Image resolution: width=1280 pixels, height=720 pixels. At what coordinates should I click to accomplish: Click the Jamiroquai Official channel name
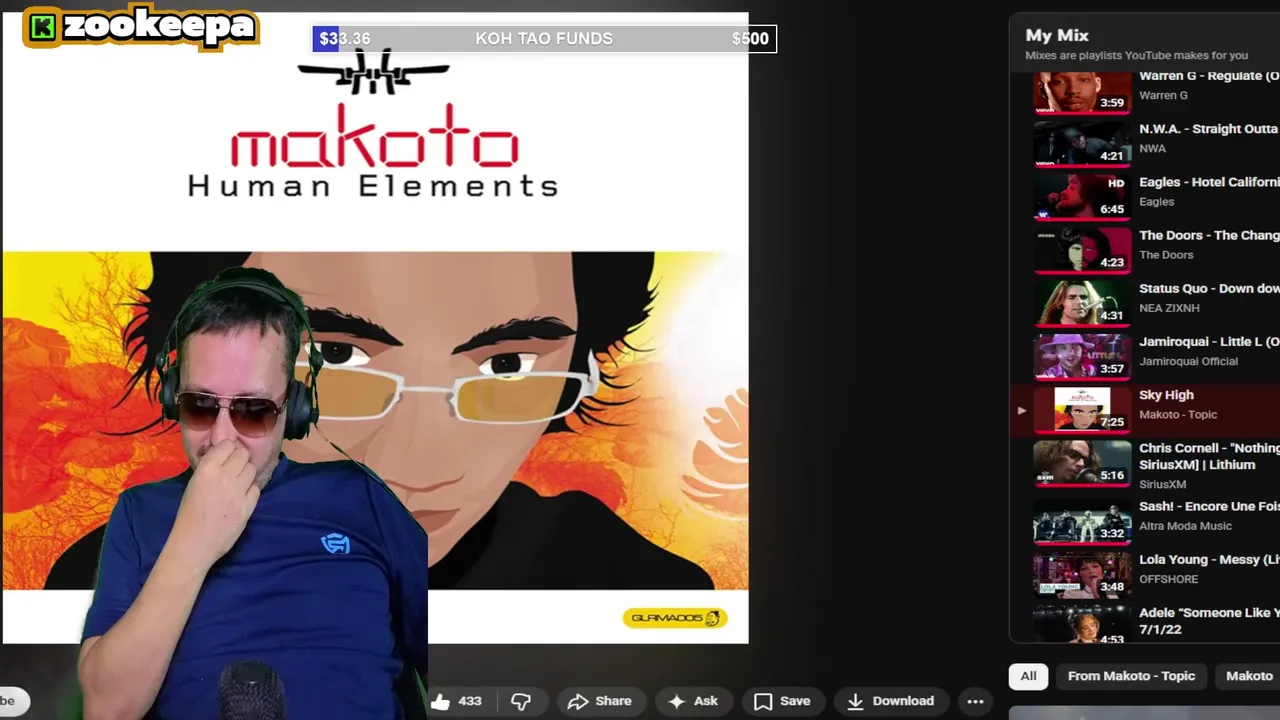tap(1188, 362)
